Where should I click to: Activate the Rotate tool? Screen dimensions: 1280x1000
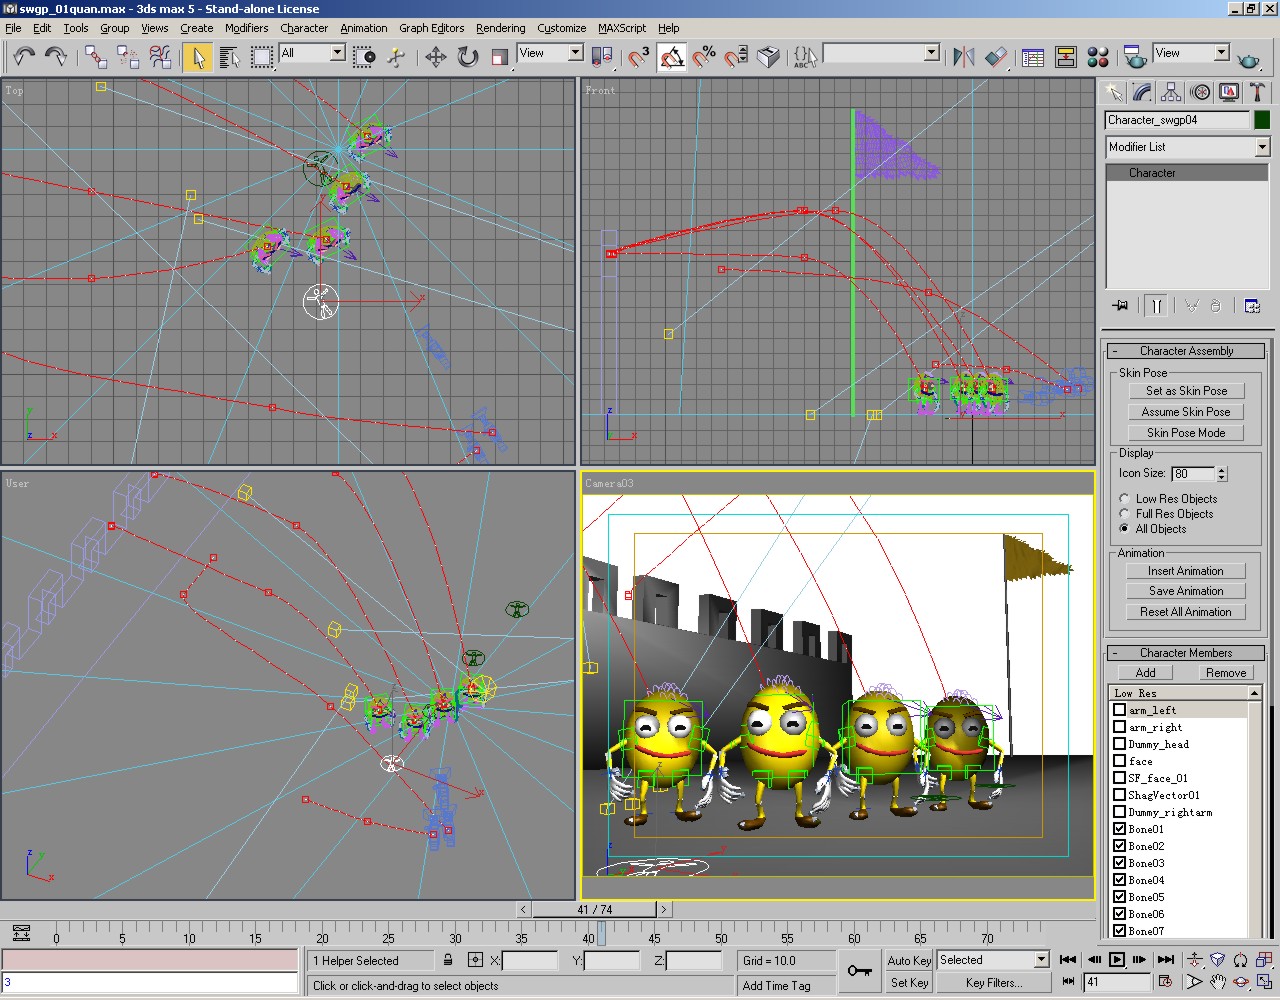point(467,57)
